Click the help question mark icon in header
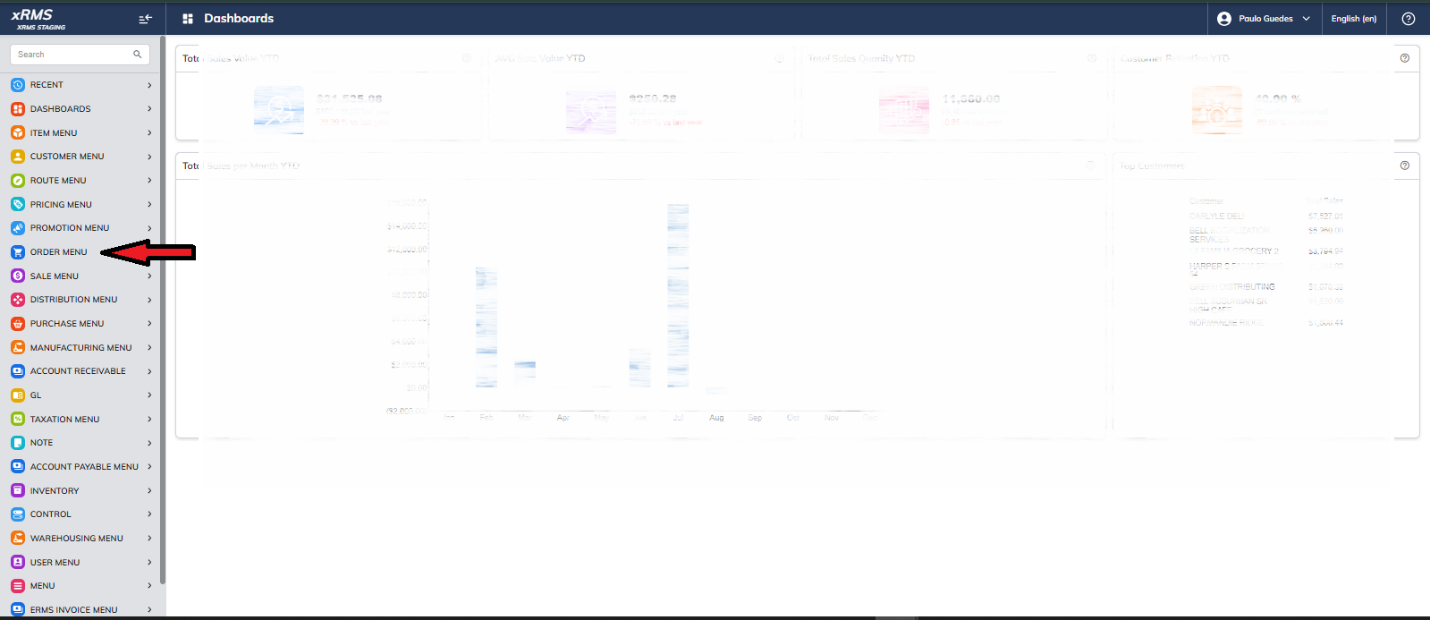 click(x=1409, y=19)
